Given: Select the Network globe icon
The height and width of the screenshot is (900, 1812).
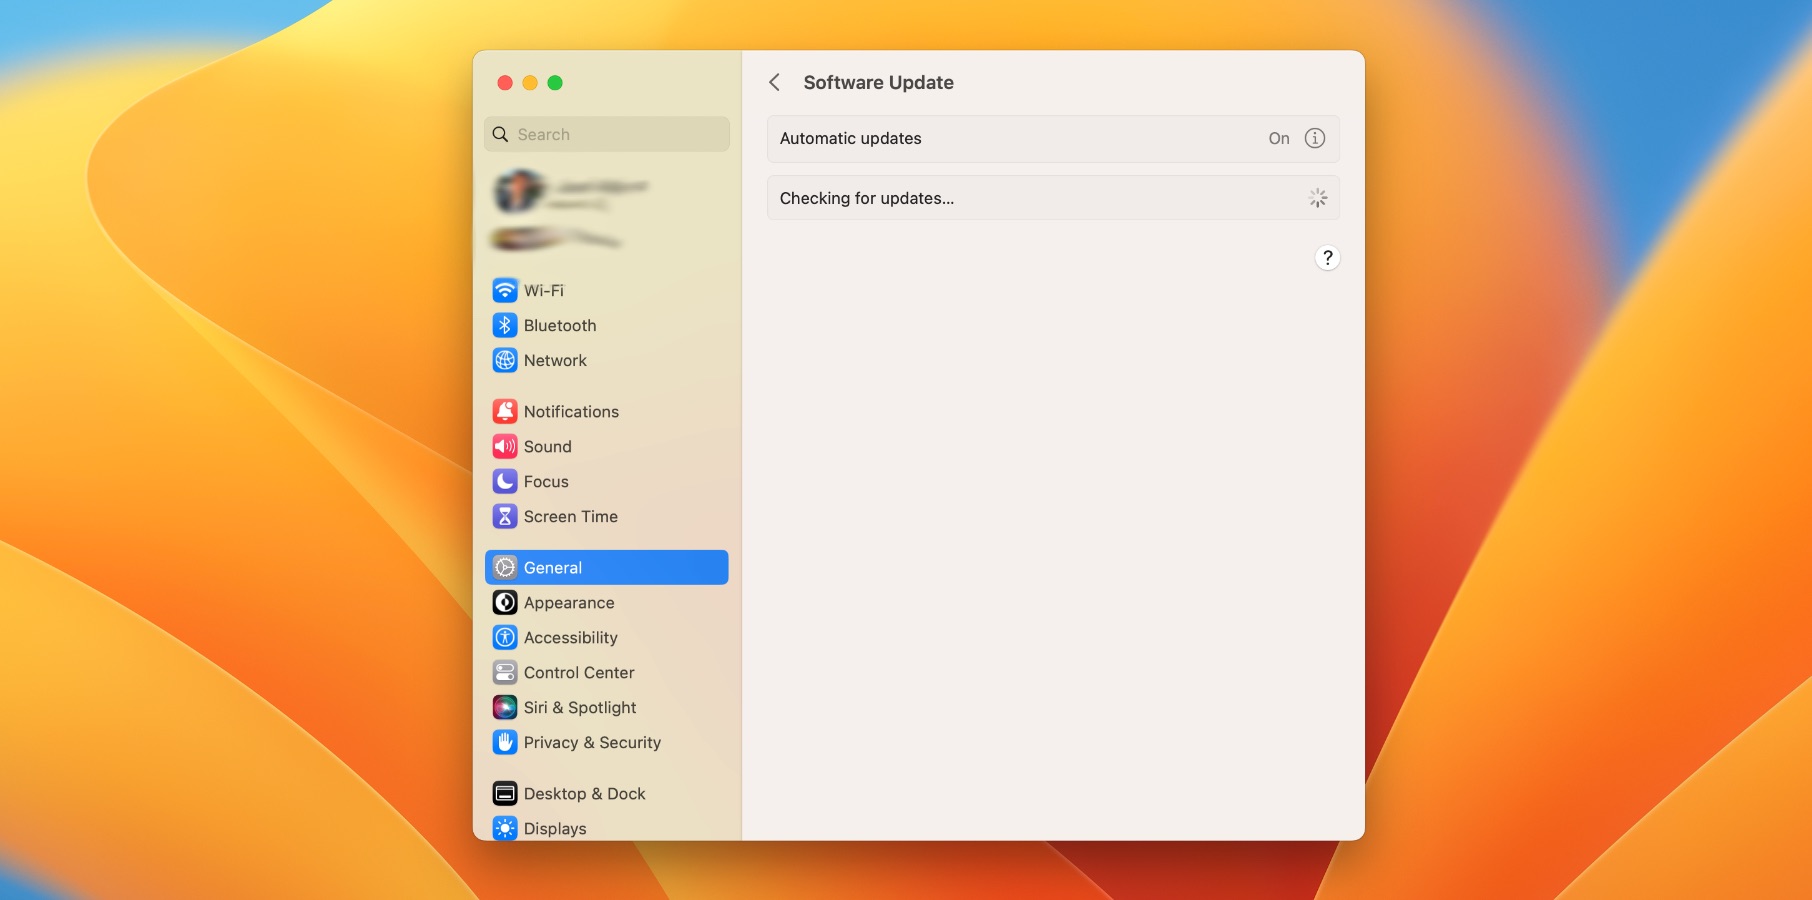Looking at the screenshot, I should point(505,360).
